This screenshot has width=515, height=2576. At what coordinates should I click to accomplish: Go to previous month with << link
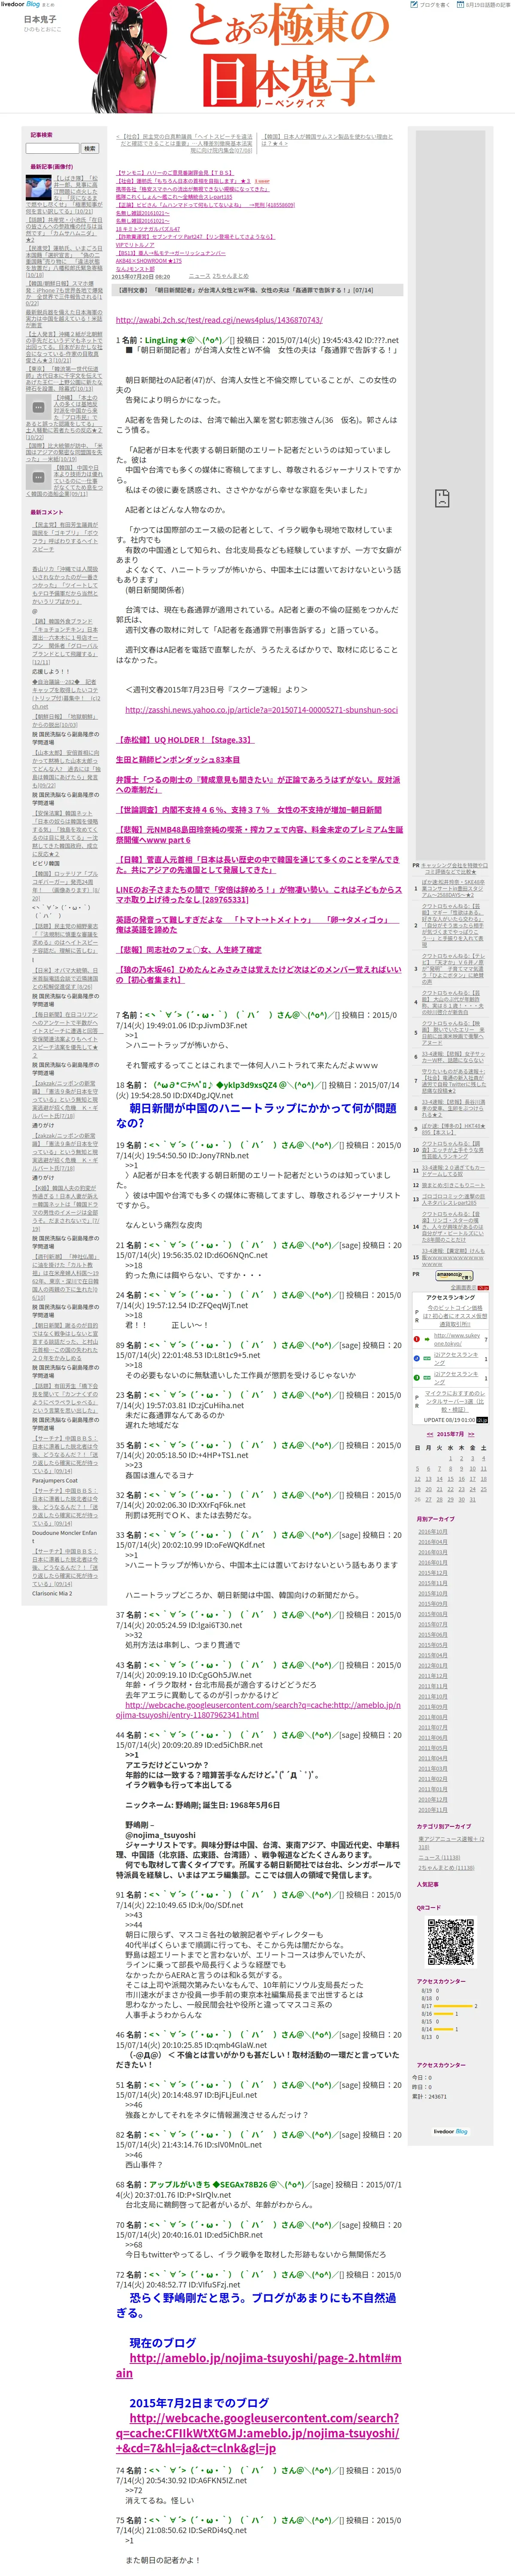(430, 1433)
